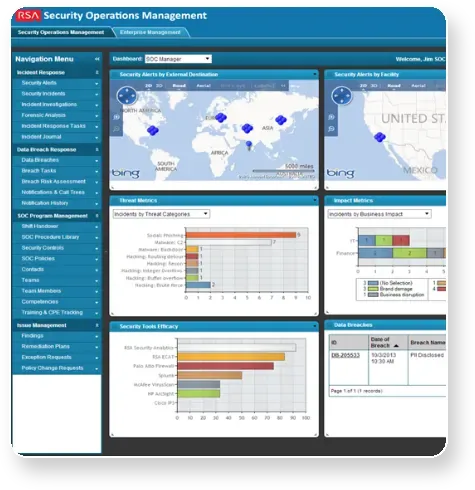Click the Hacking: Brute force blue bar
The height and width of the screenshot is (490, 475).
click(x=198, y=285)
